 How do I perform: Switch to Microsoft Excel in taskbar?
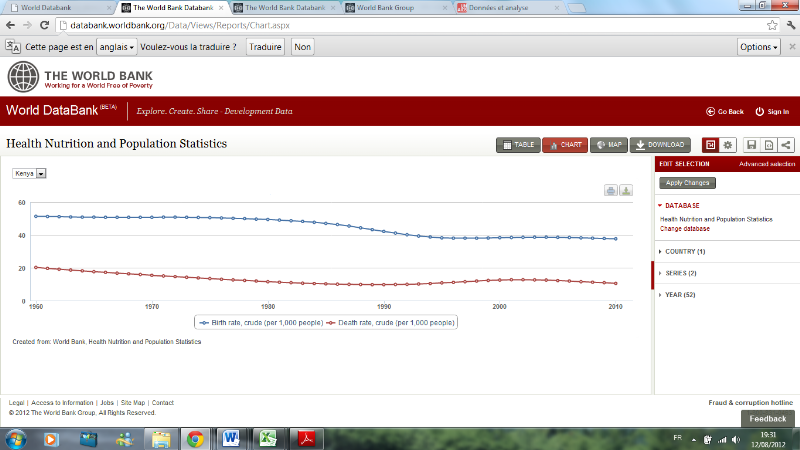tap(268, 439)
